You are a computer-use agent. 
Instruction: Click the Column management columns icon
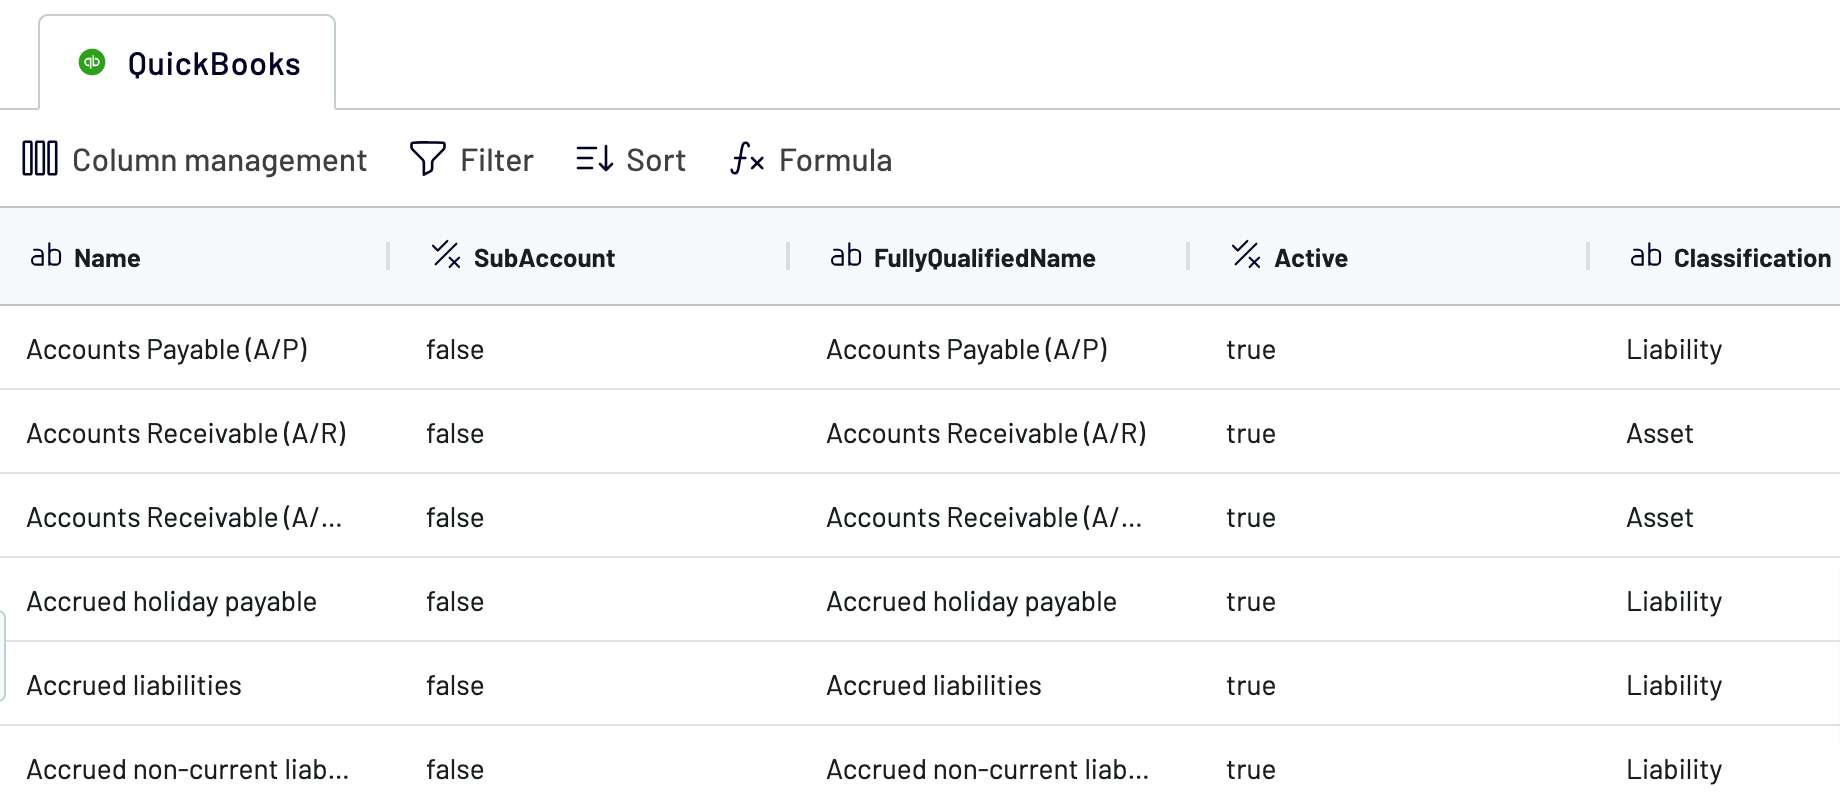pyautogui.click(x=40, y=158)
